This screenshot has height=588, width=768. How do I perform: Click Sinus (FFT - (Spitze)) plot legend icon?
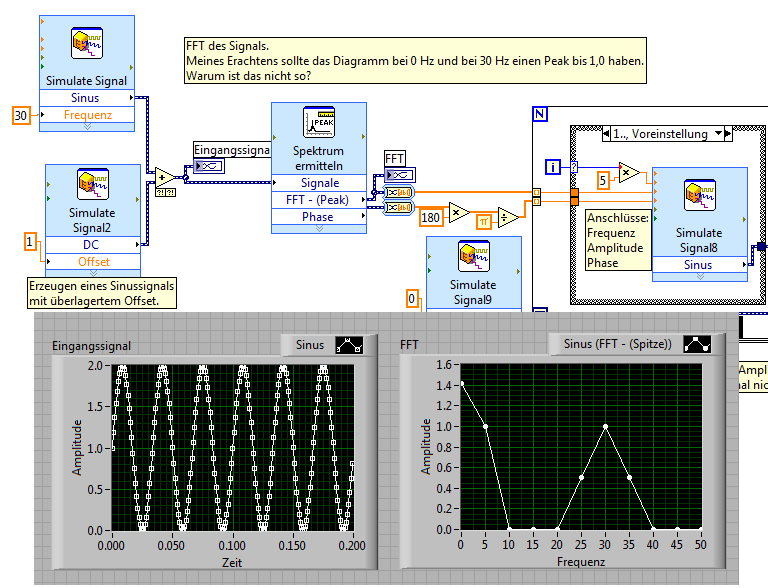pyautogui.click(x=697, y=344)
